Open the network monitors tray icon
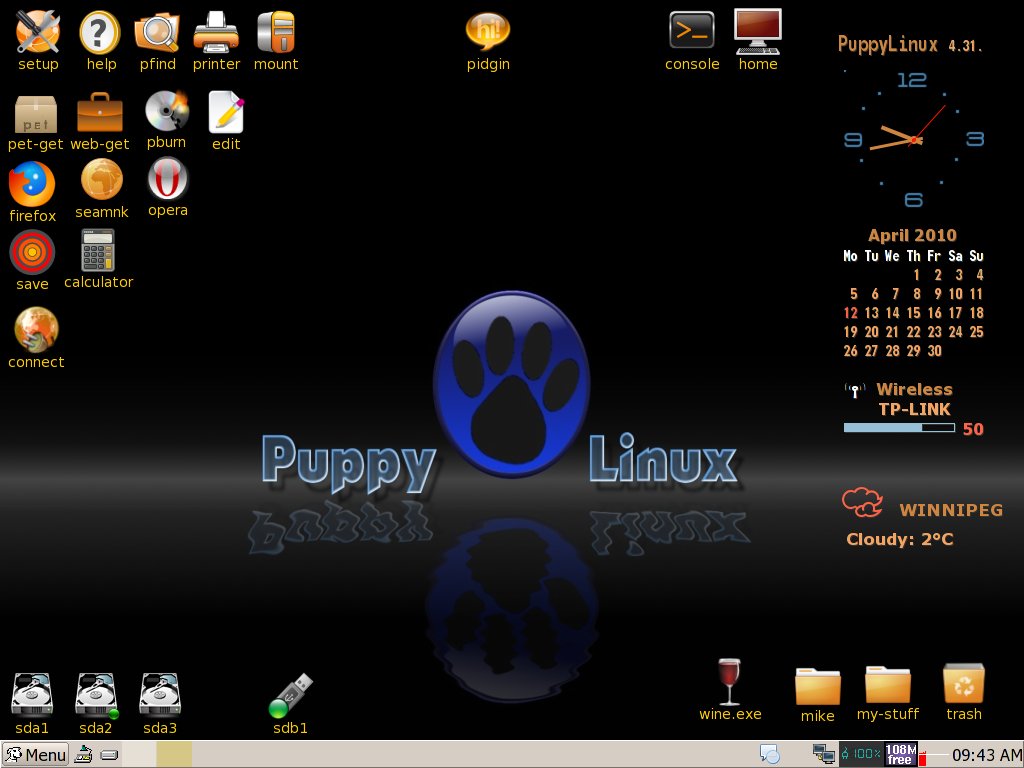Screen dimensions: 1024x768 coord(824,755)
